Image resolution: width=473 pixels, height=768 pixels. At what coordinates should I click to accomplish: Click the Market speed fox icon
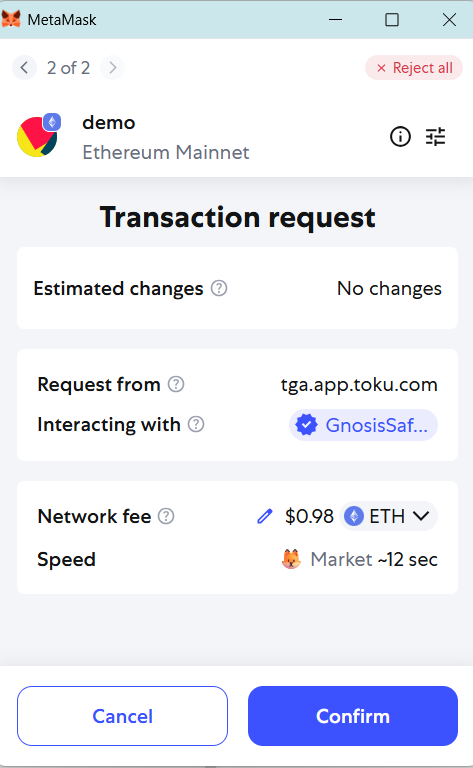coord(291,559)
